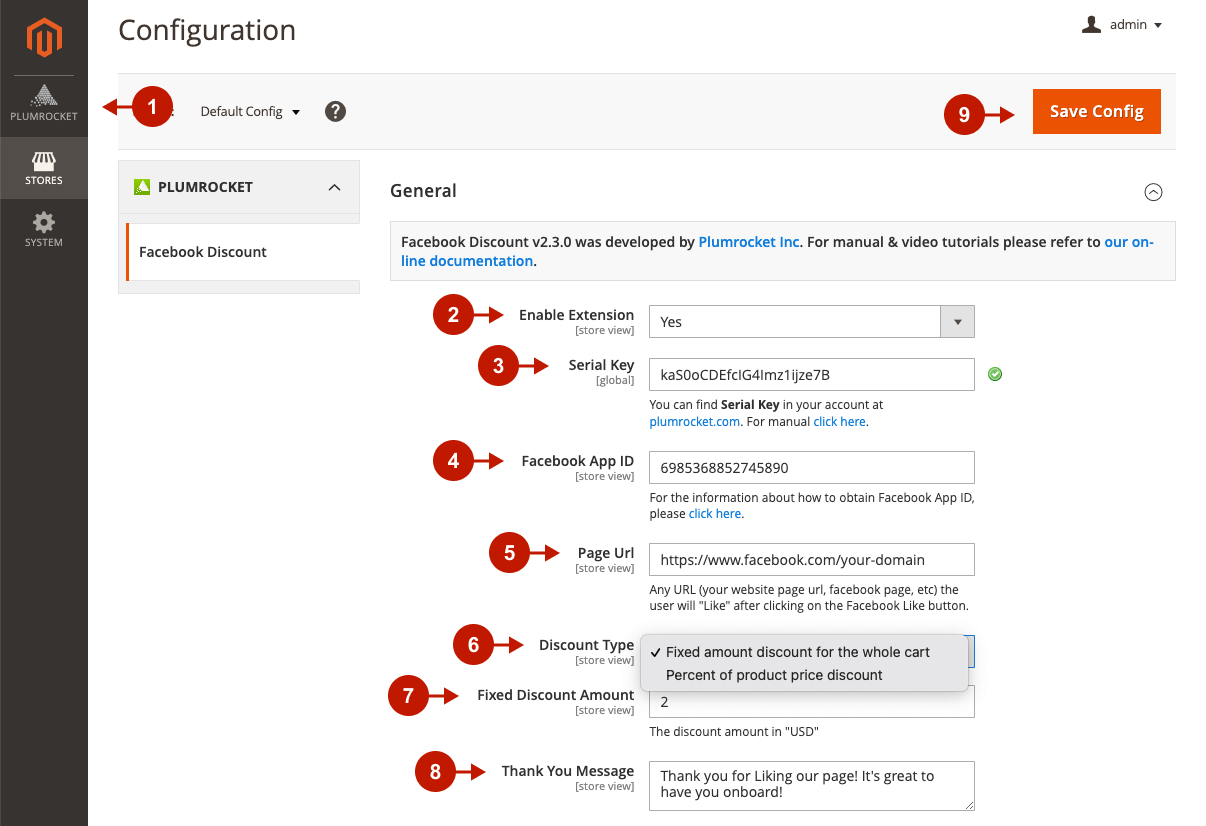Click the Save Config button
The width and height of the screenshot is (1206, 826).
tap(1096, 111)
